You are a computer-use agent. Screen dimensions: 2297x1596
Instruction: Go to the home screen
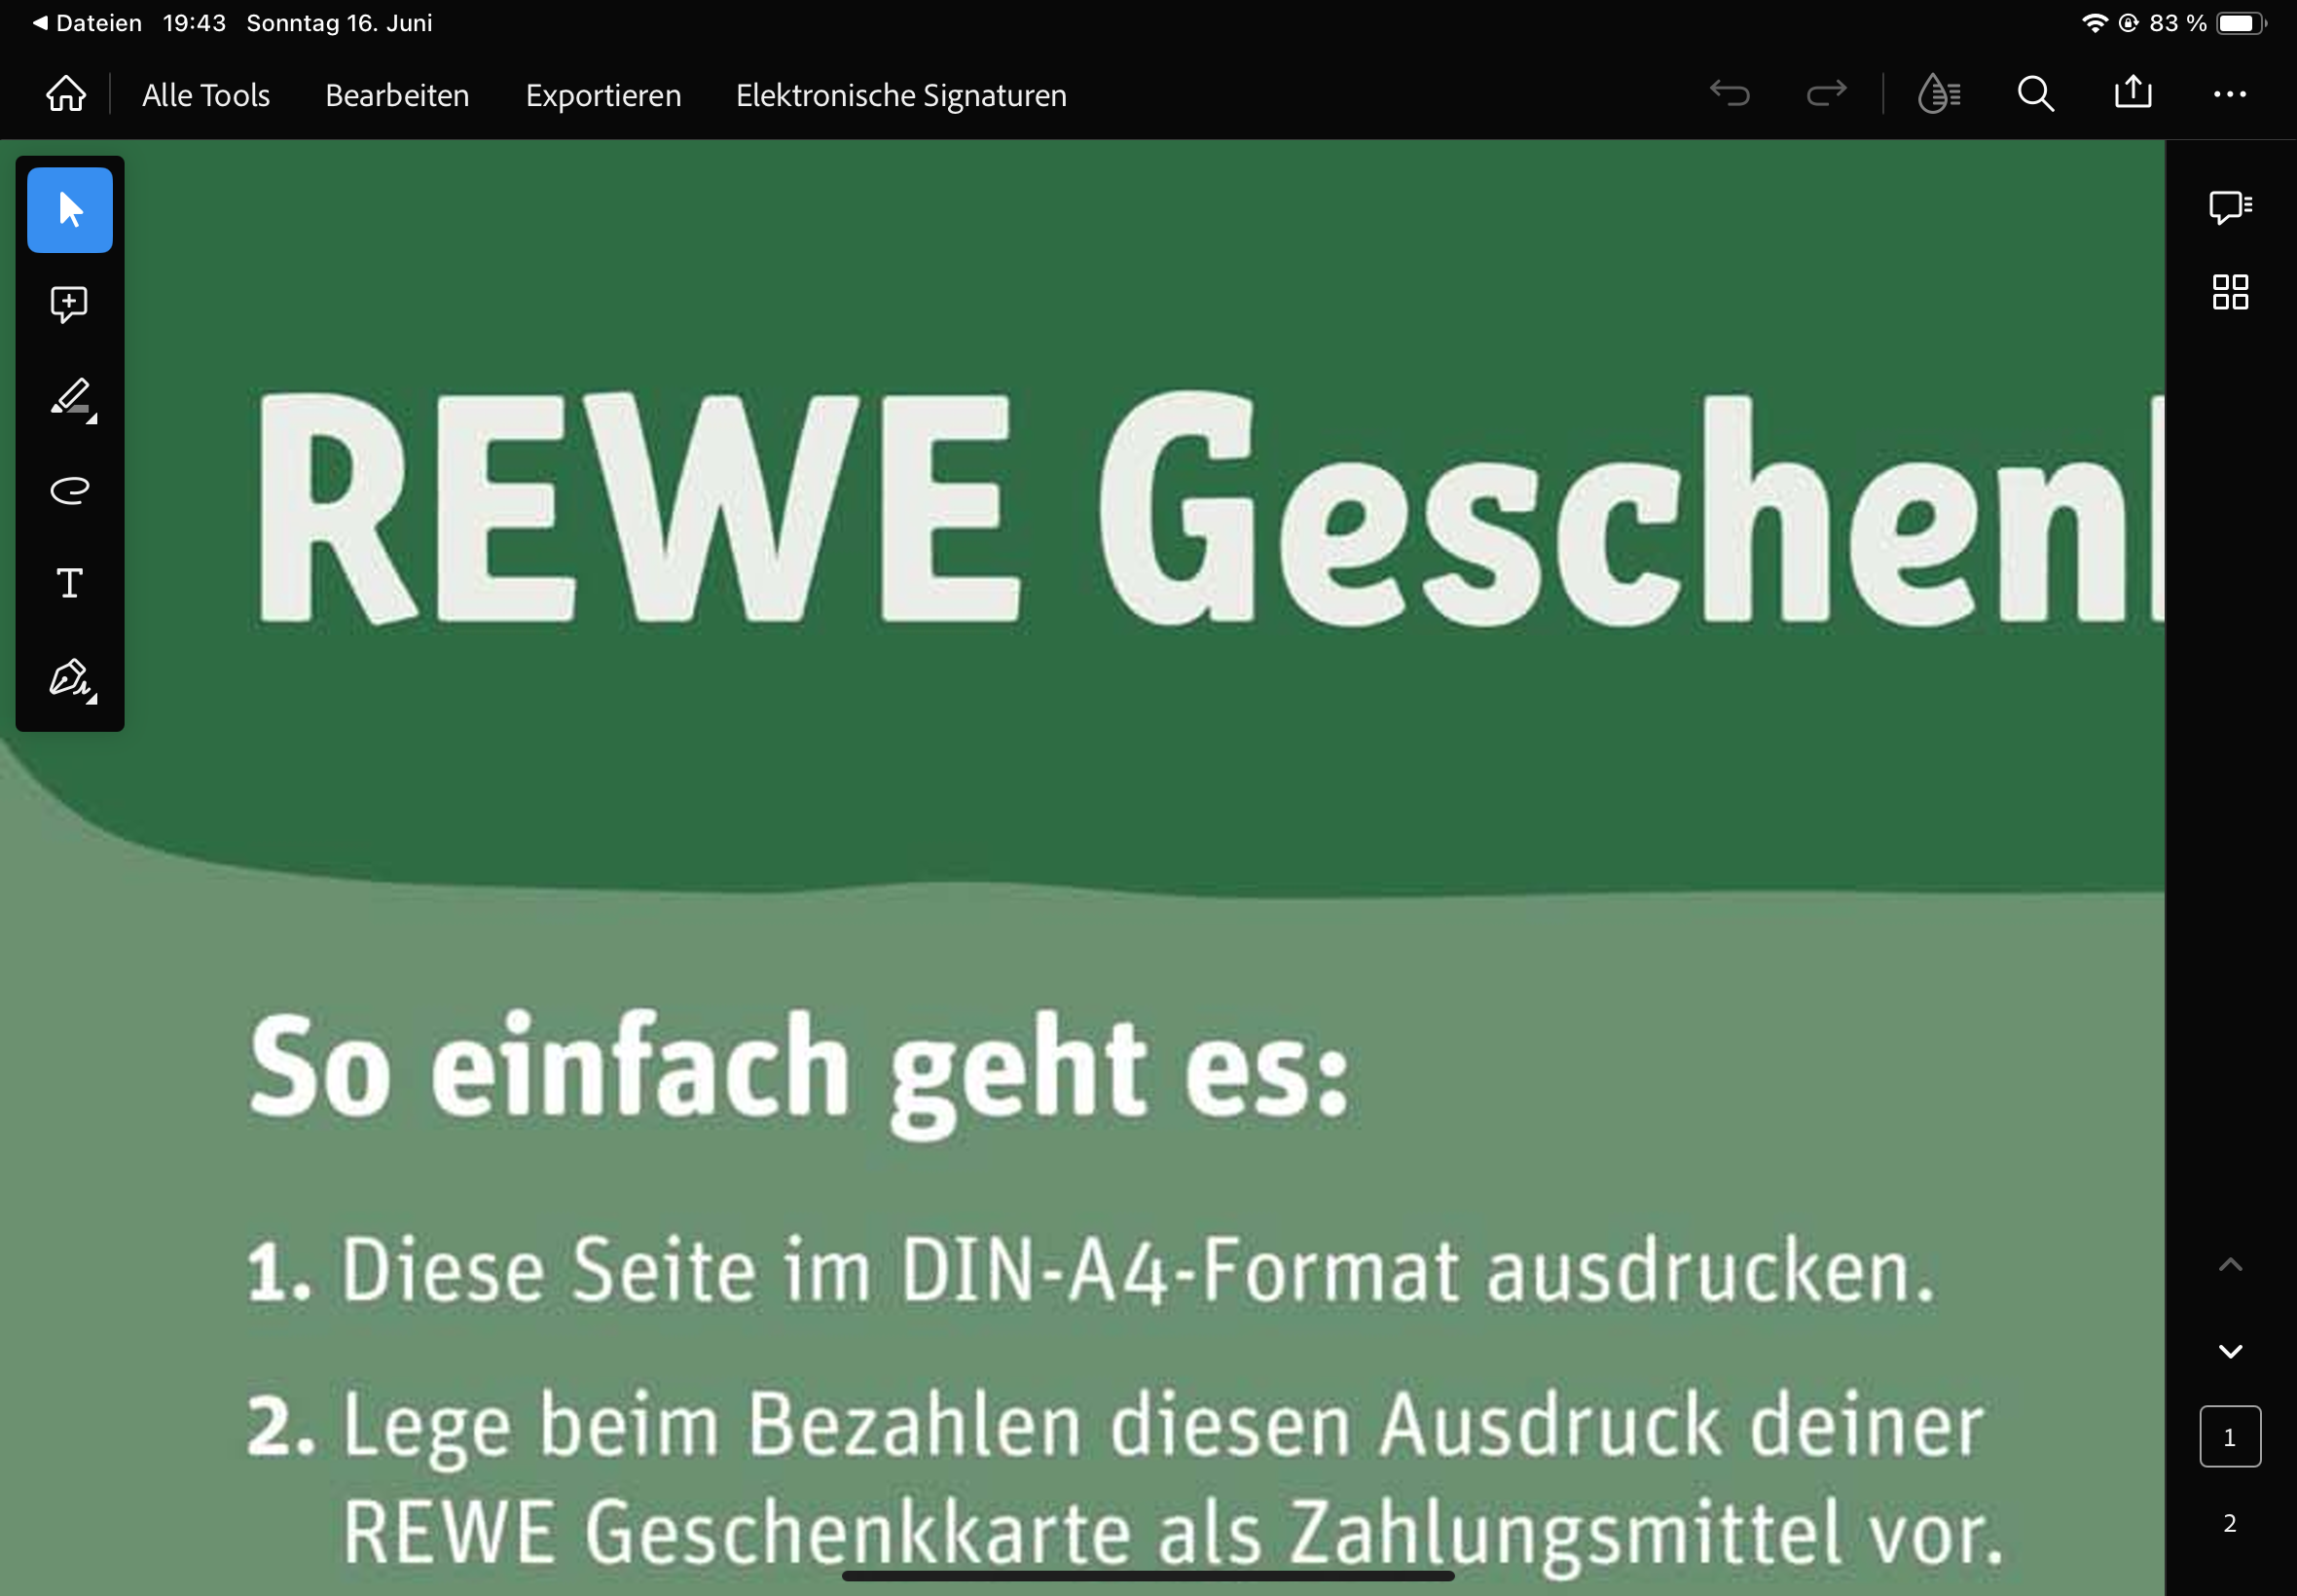(66, 94)
